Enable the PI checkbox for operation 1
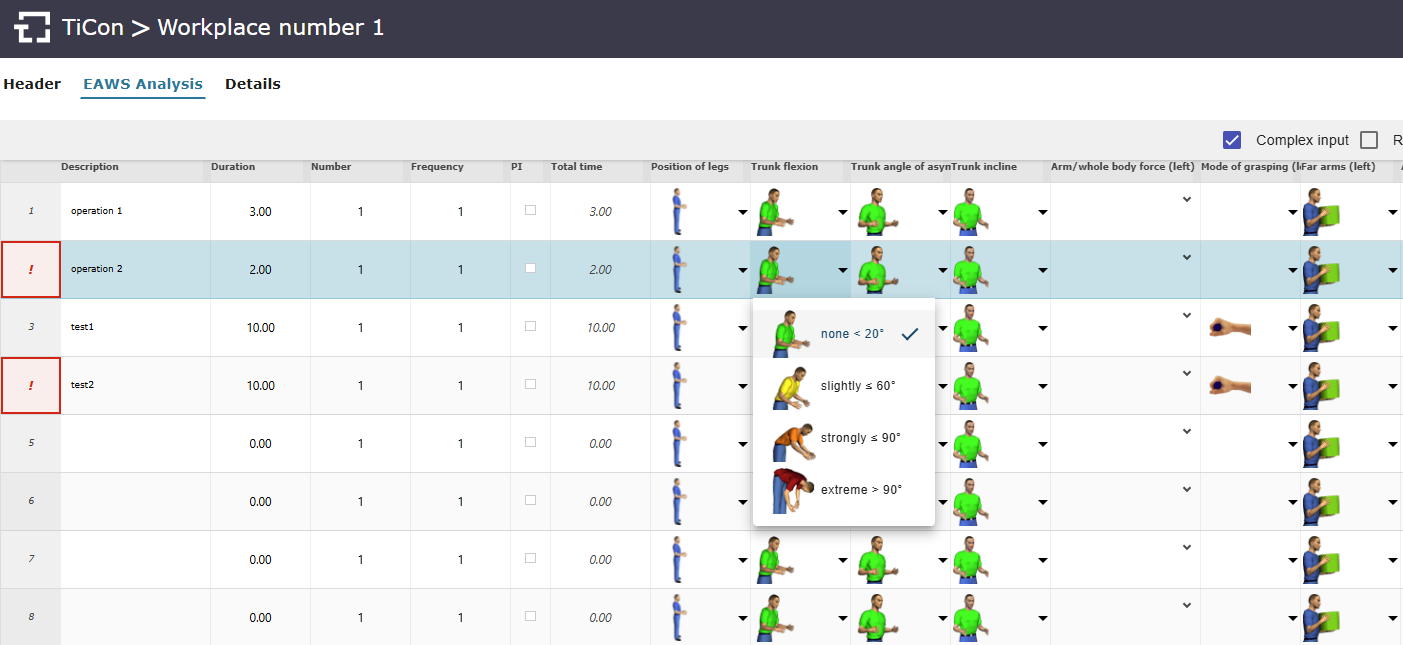1403x645 pixels. [x=530, y=210]
